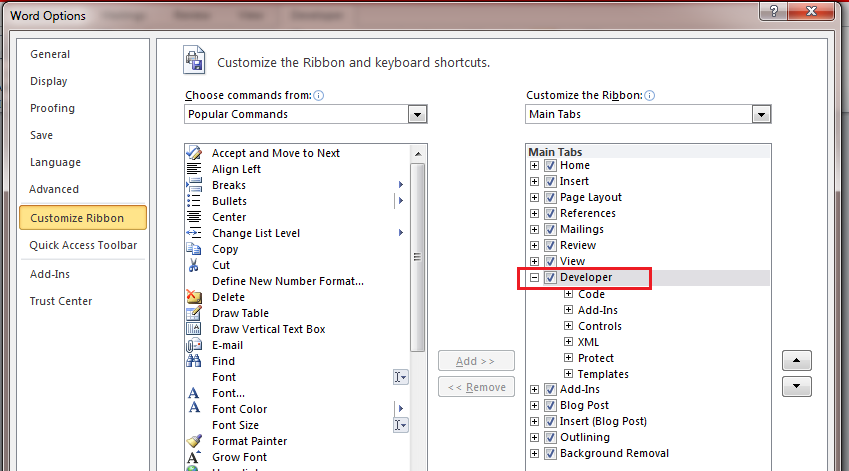
Task: Click the Cut scissors icon
Action: pos(193,265)
